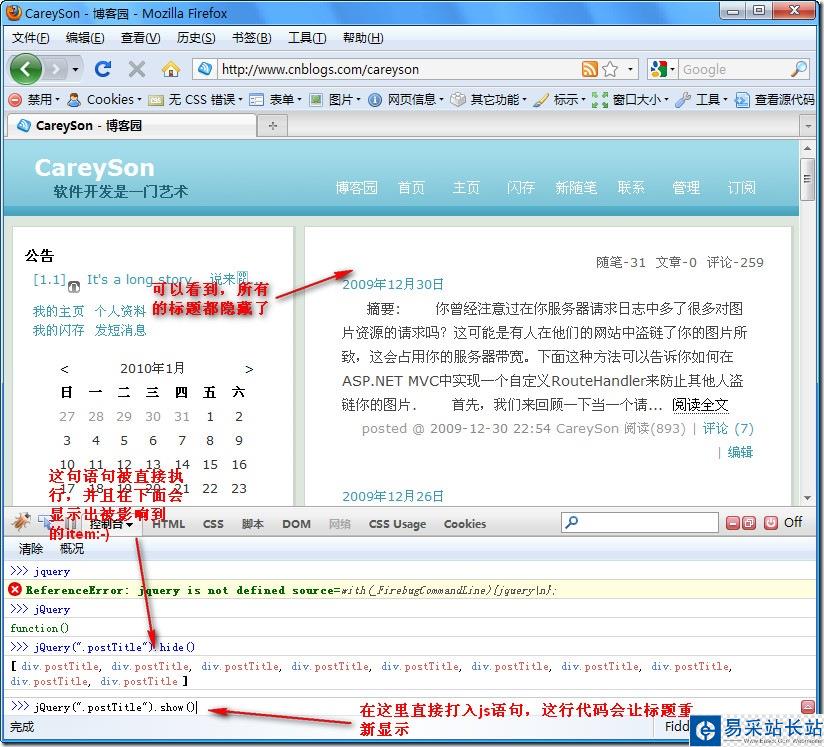Click the 新随笔 navigation link

(x=576, y=187)
